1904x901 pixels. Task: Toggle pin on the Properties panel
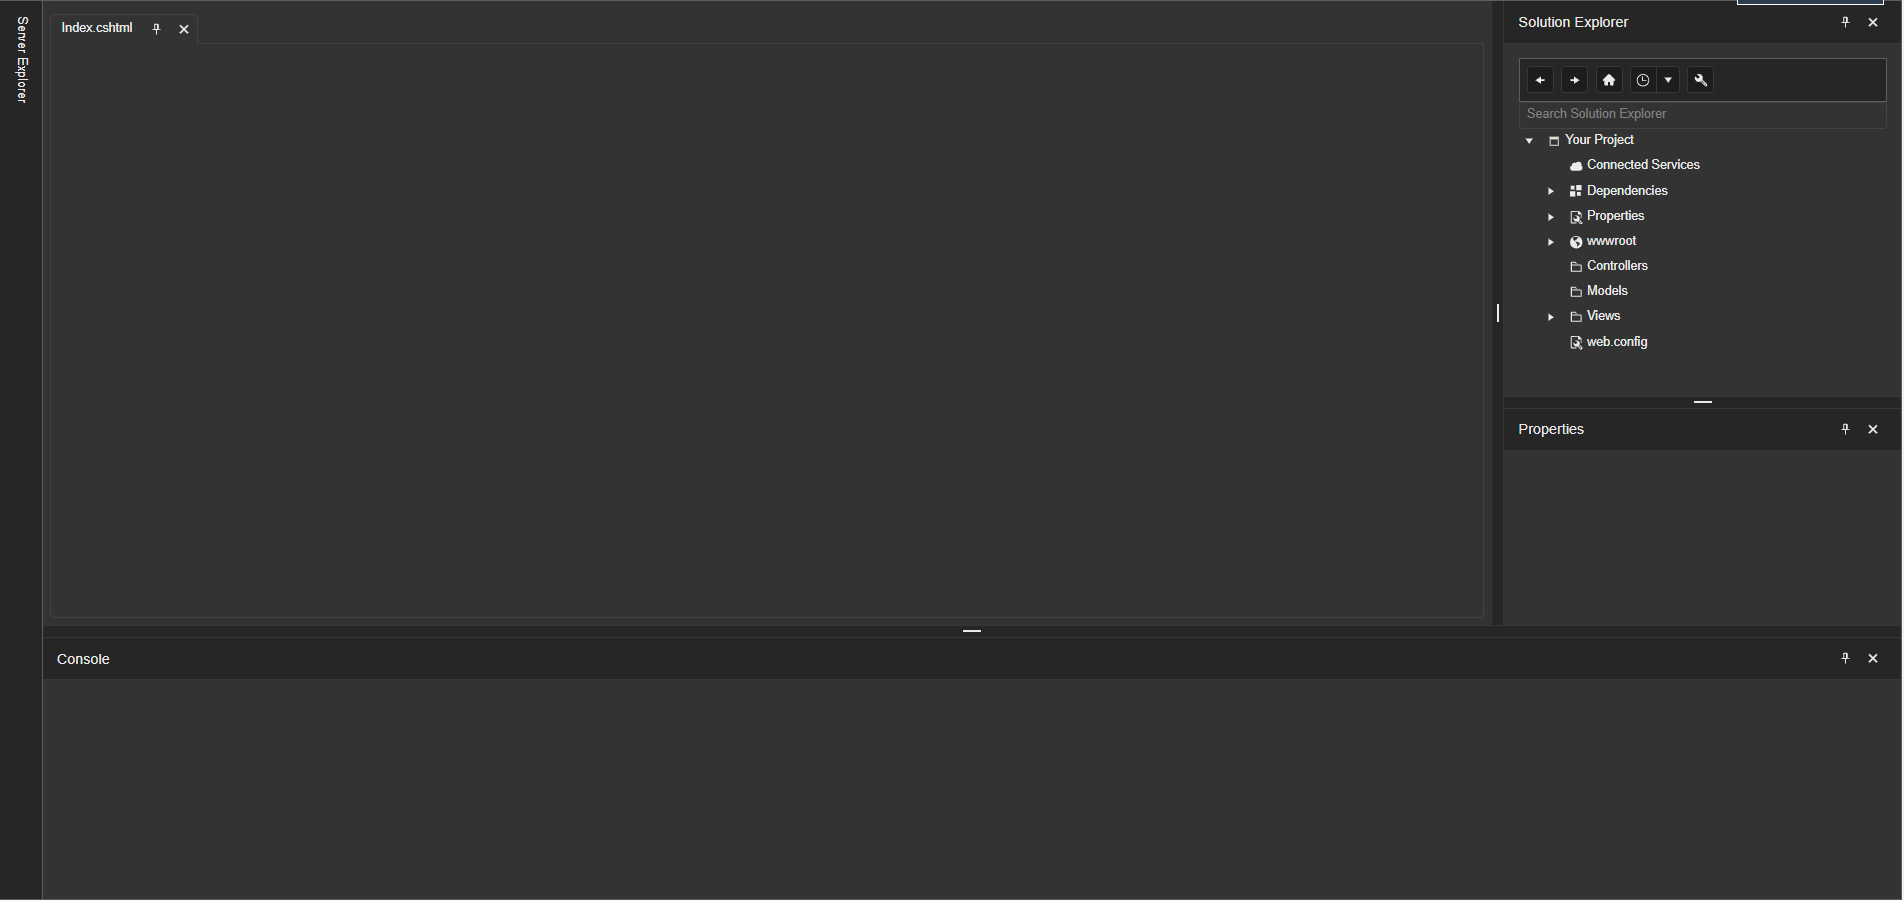(1845, 429)
